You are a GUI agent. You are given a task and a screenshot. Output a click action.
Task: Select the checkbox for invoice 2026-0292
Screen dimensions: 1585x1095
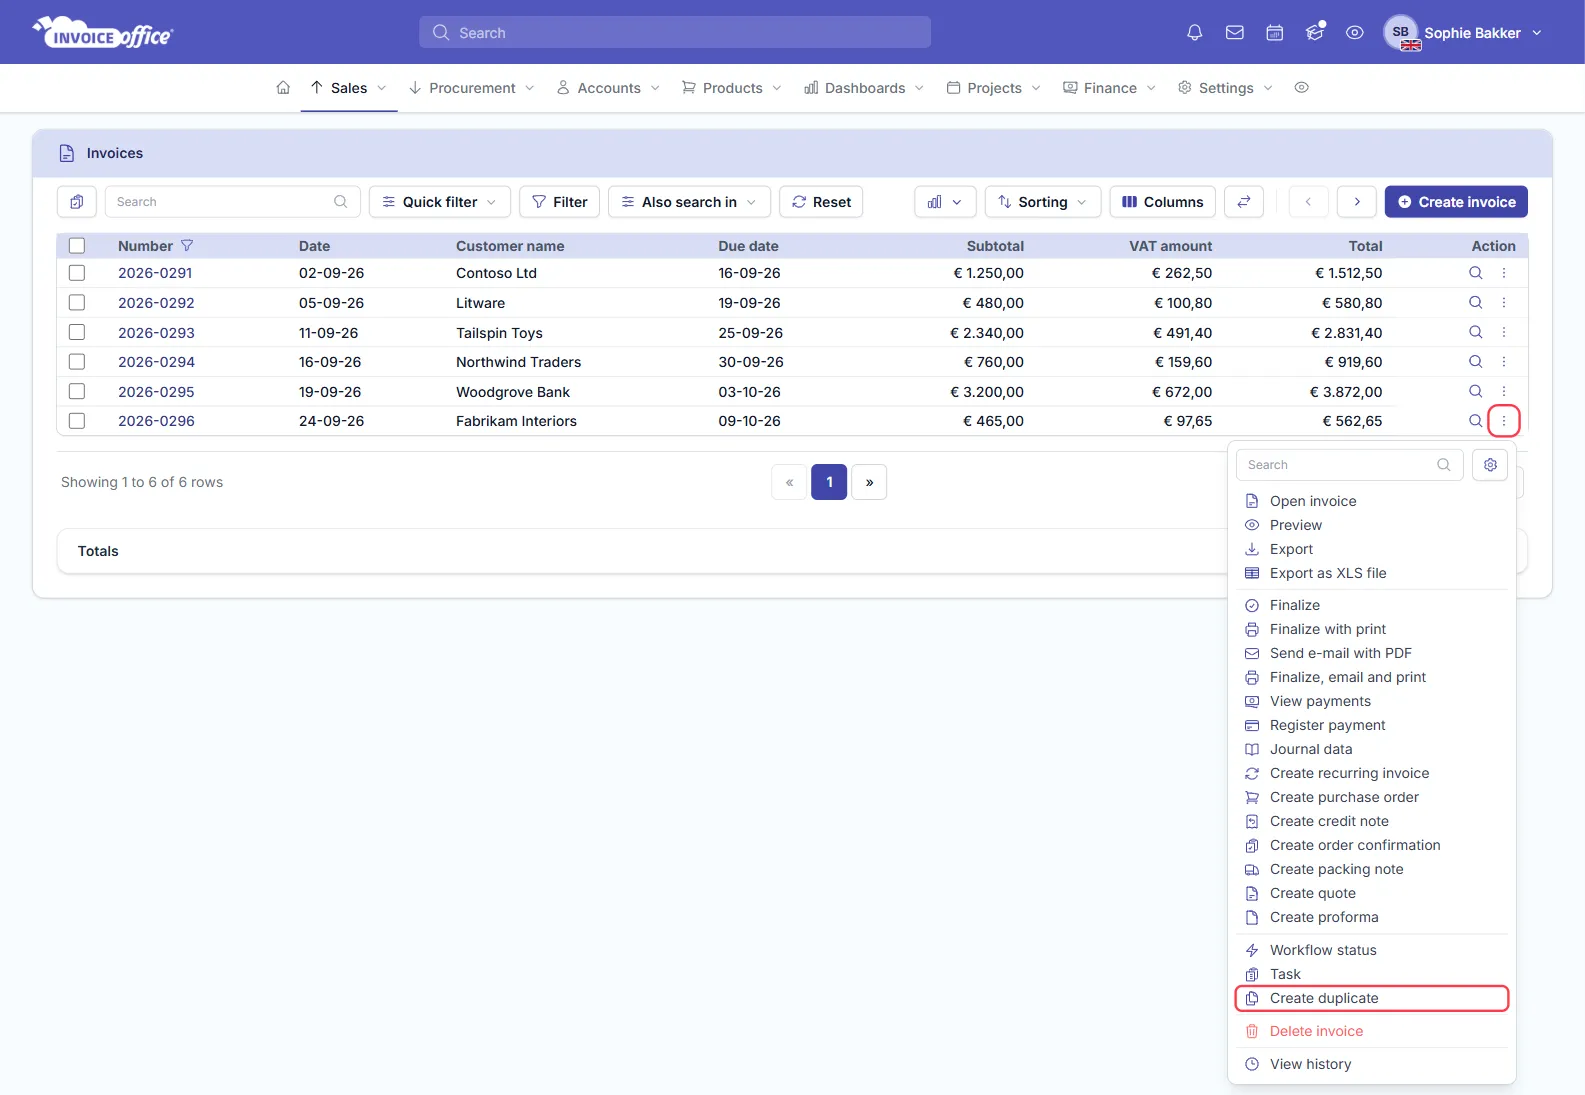coord(77,303)
